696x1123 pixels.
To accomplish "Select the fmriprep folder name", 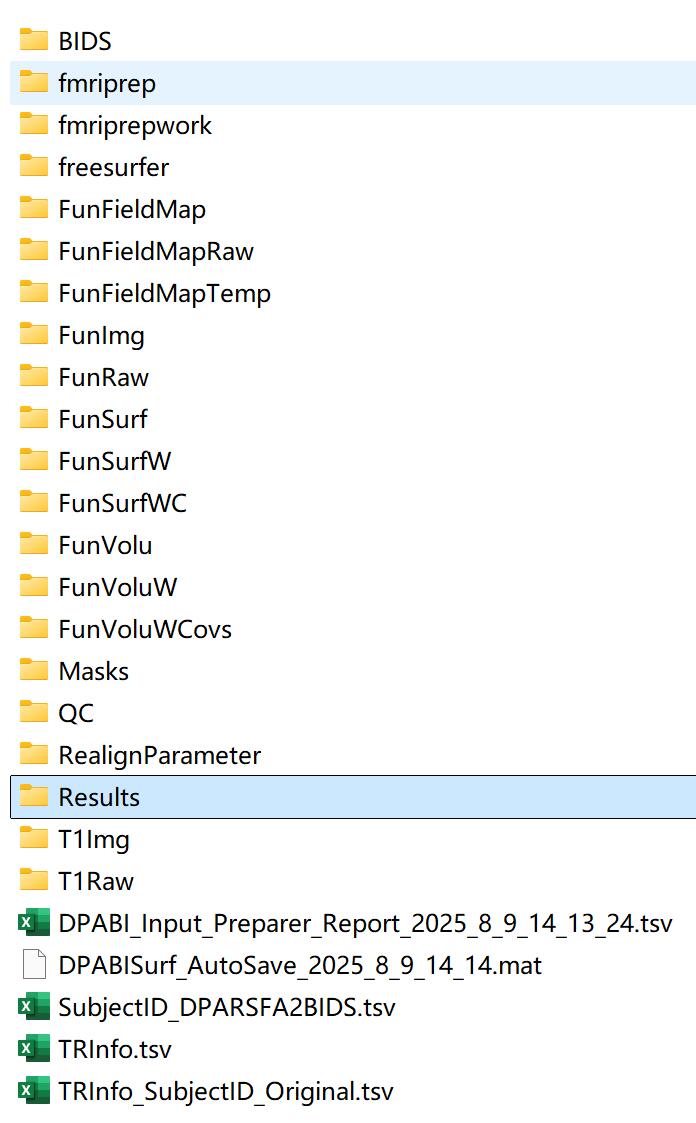I will 107,84.
